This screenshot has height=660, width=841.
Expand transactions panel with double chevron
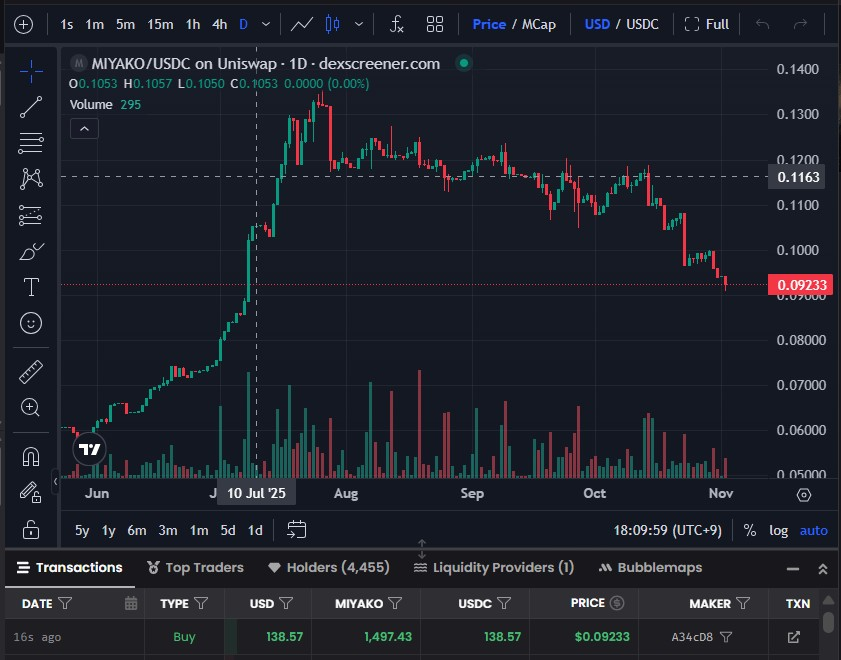tap(823, 569)
